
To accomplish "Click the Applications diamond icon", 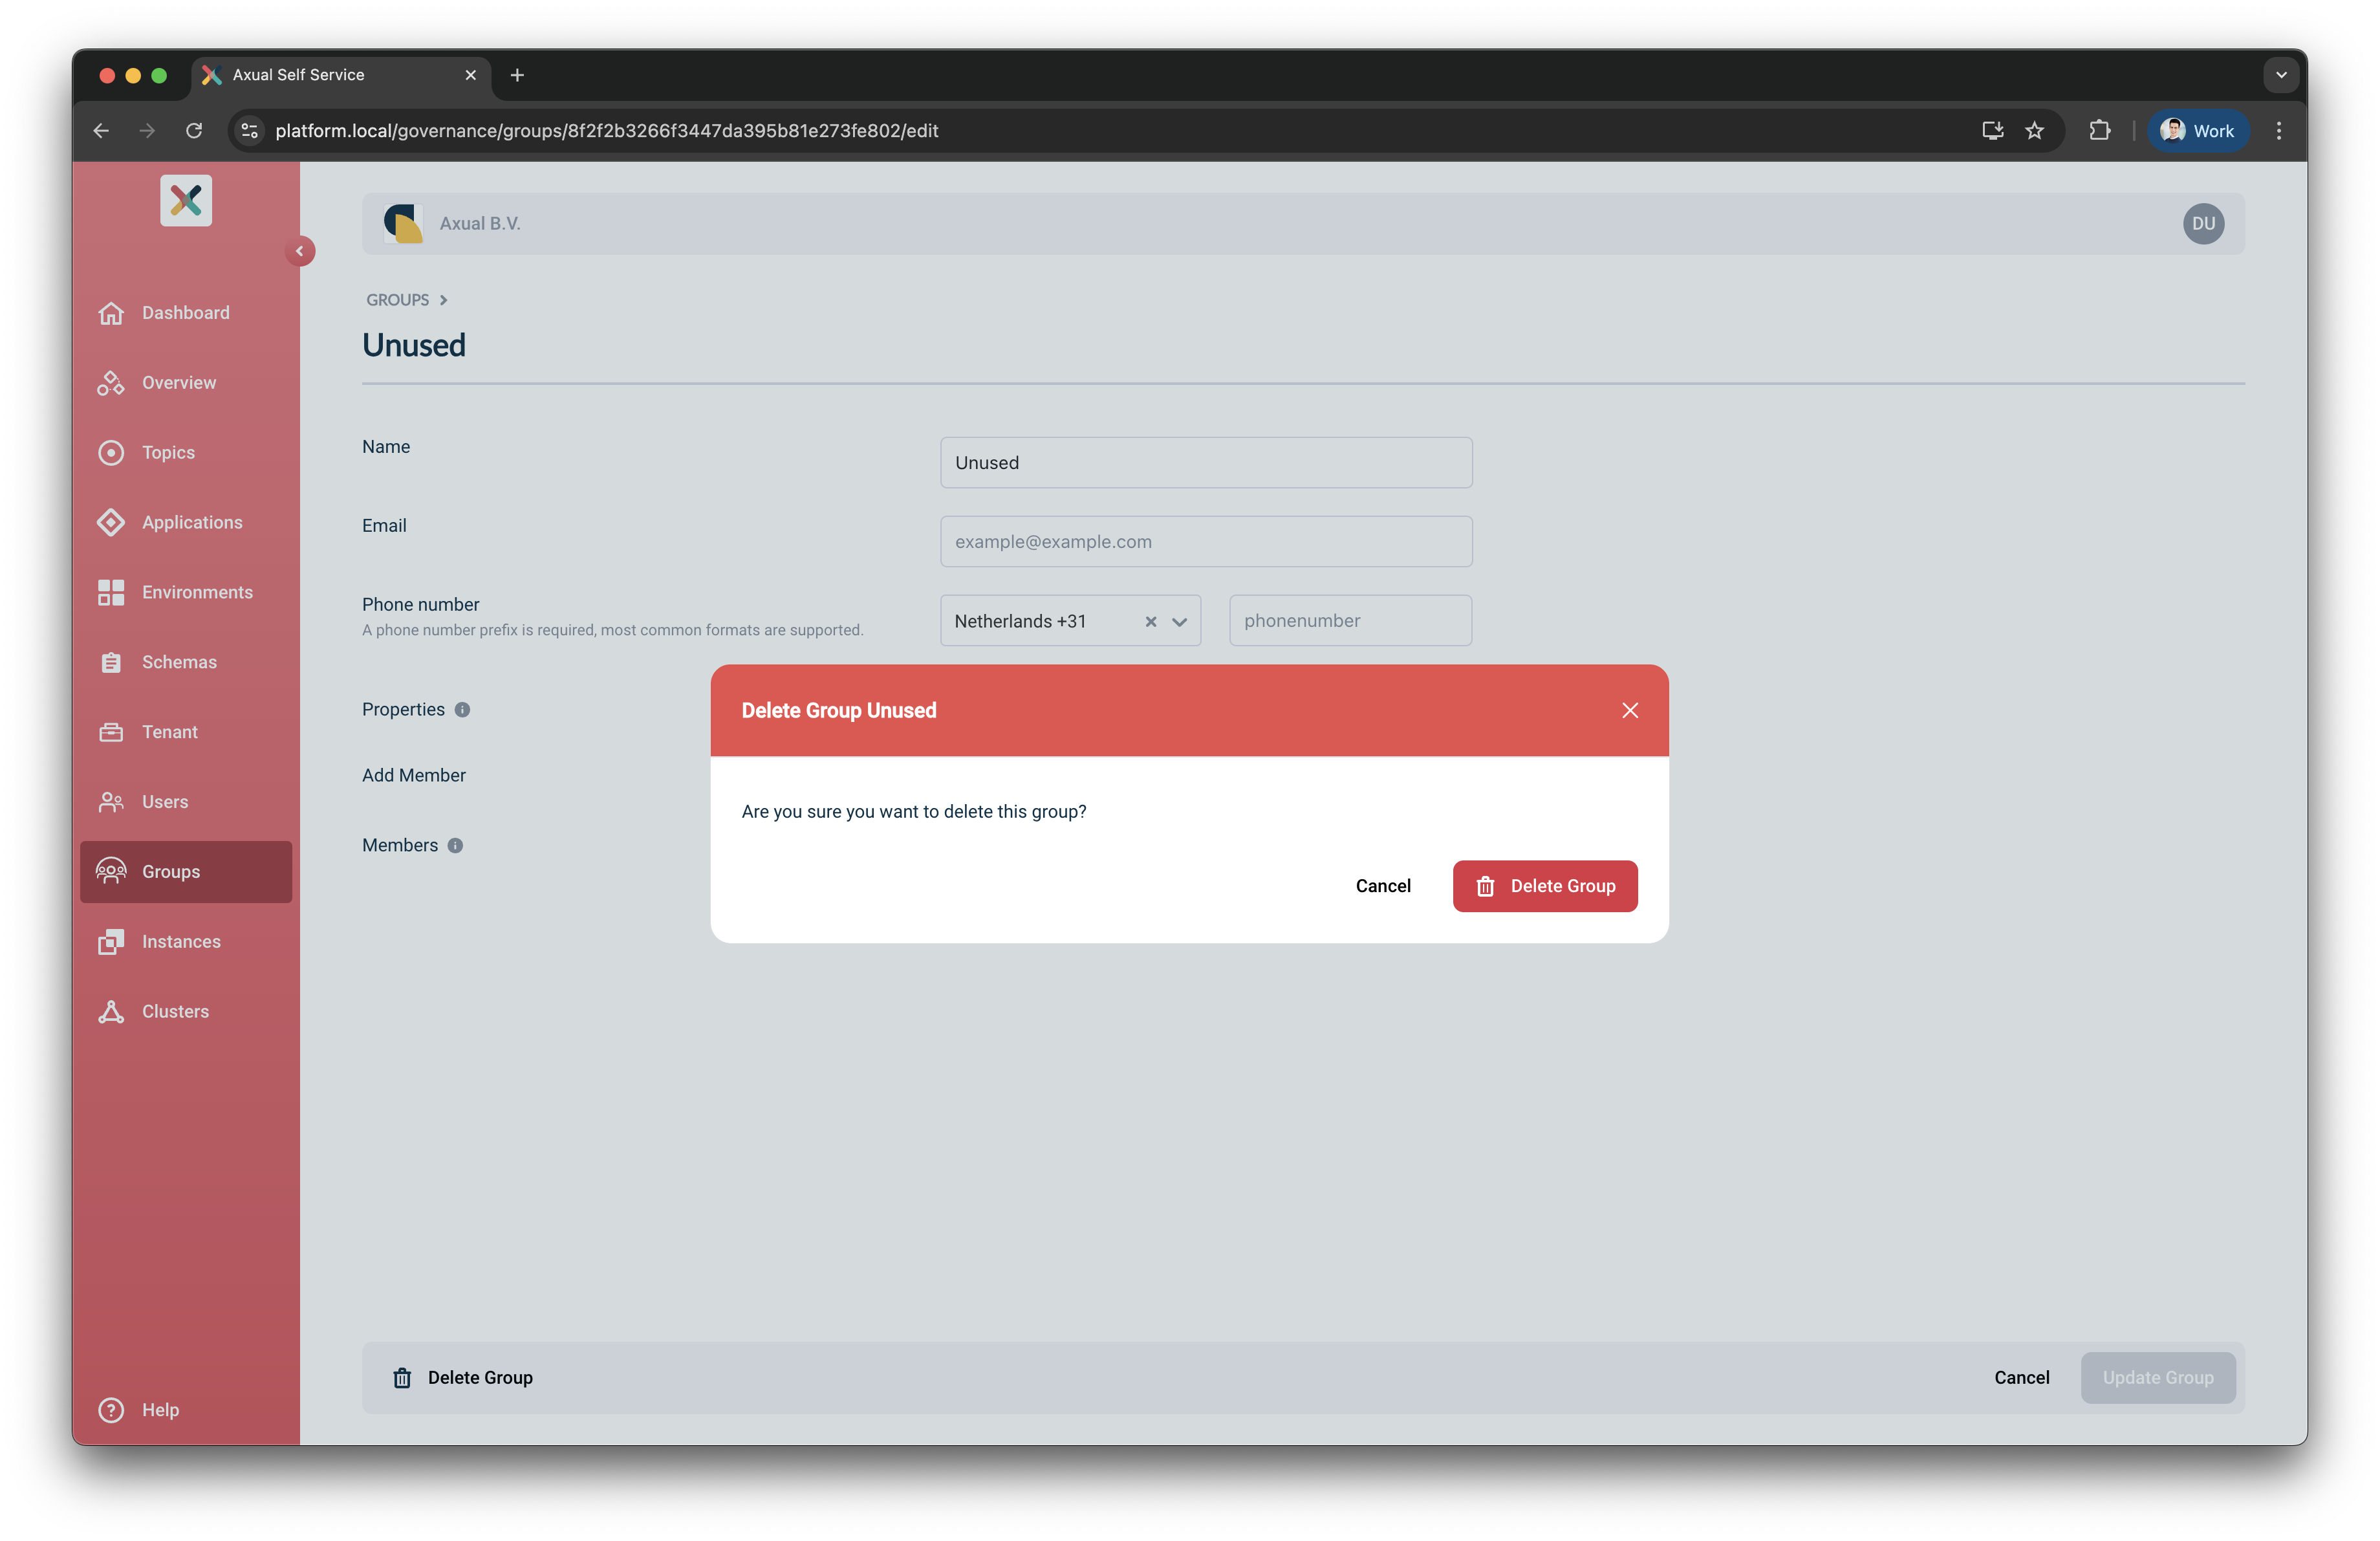I will (x=111, y=522).
